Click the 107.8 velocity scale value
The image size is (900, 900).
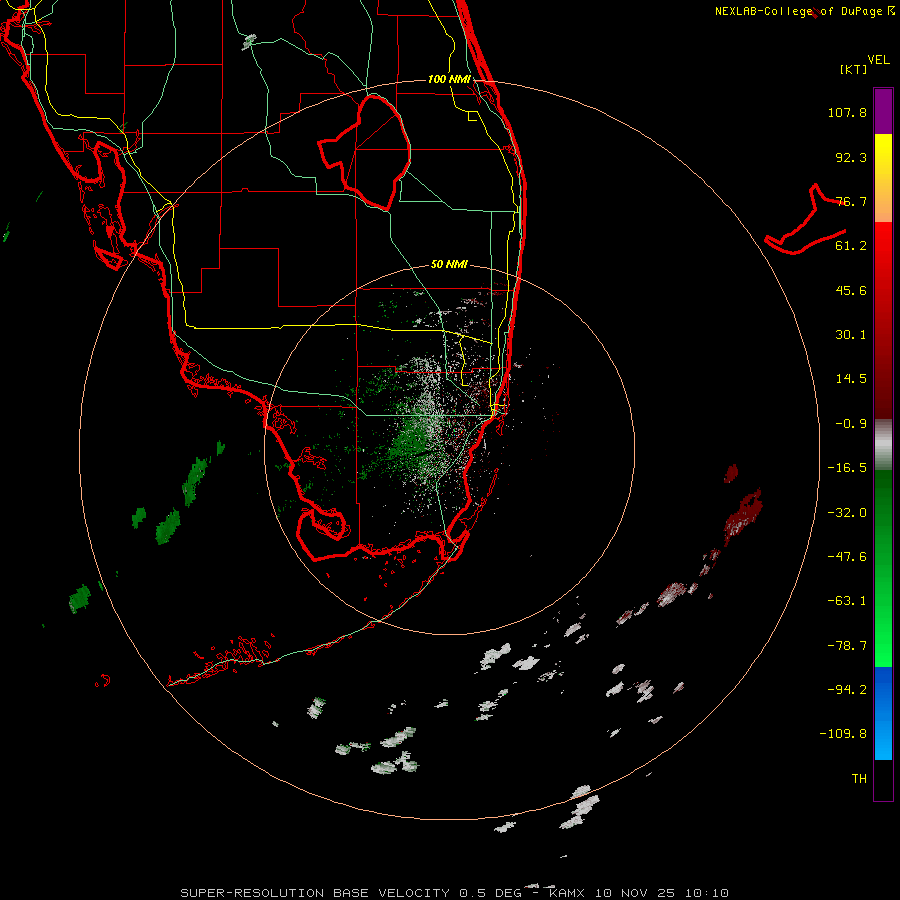coord(847,112)
